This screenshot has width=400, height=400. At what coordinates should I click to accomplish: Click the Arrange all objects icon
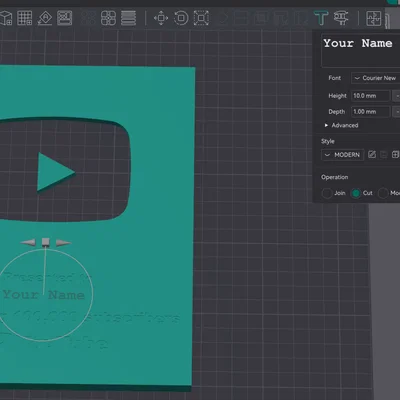[x=64, y=18]
